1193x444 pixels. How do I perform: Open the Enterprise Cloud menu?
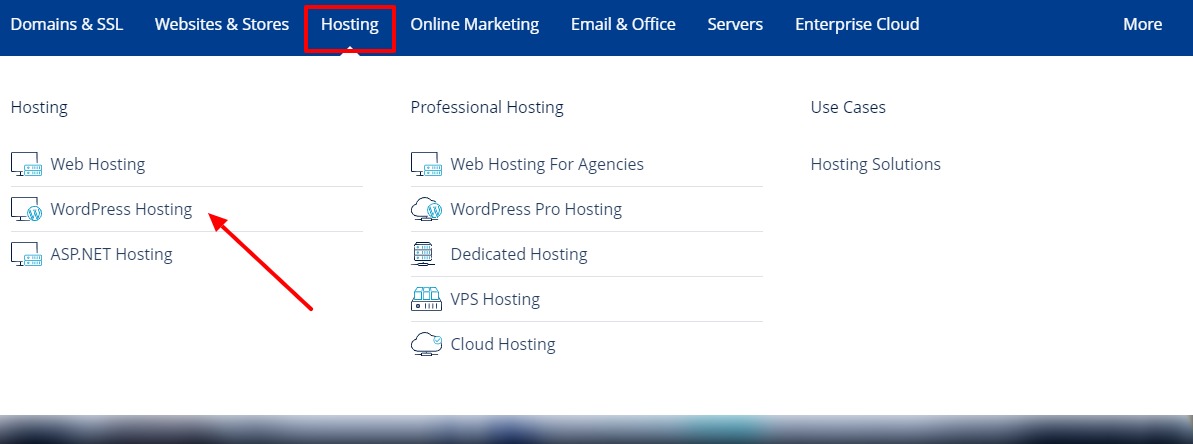point(857,24)
